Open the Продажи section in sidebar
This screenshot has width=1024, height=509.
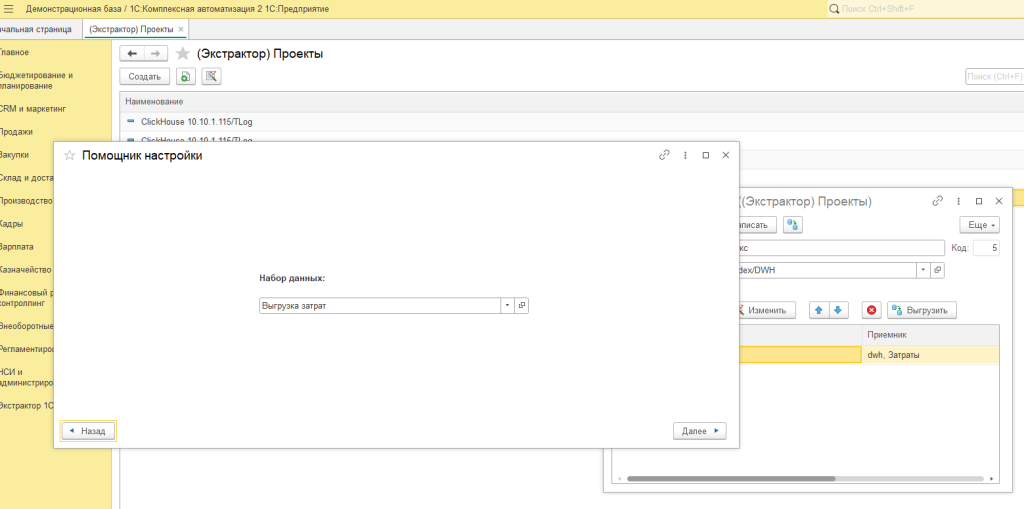(16, 131)
